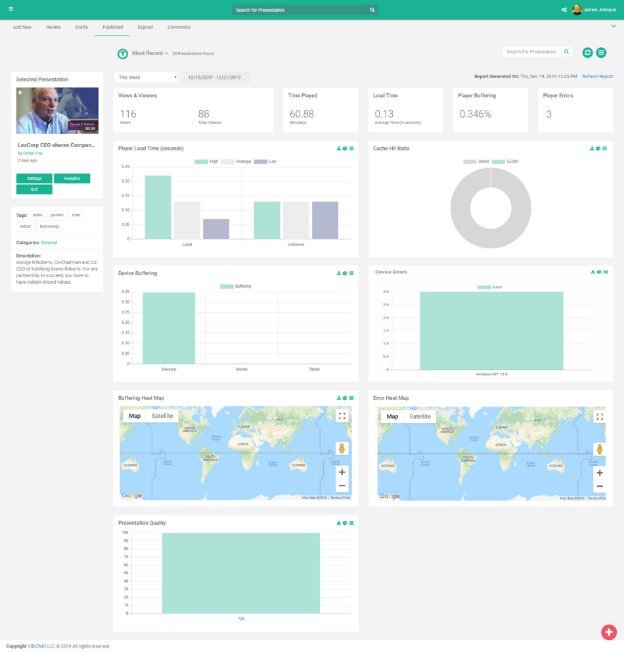Expand the chevron at the far right of the tab bar
The image size is (624, 653).
click(613, 27)
